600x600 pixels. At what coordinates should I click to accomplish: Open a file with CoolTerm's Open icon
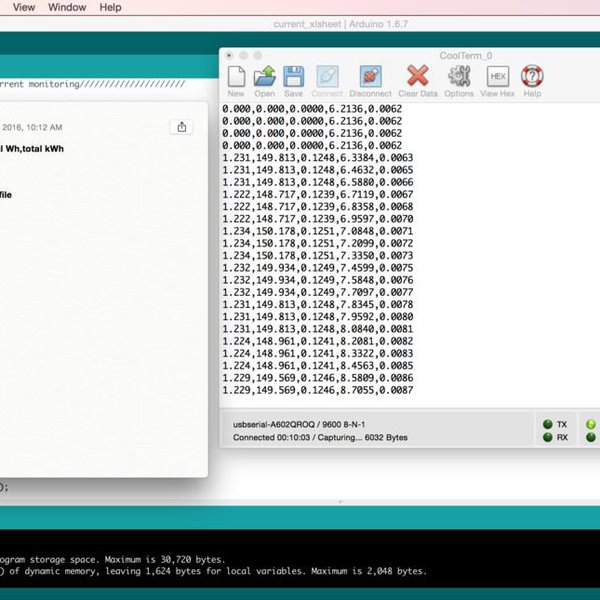[264, 78]
